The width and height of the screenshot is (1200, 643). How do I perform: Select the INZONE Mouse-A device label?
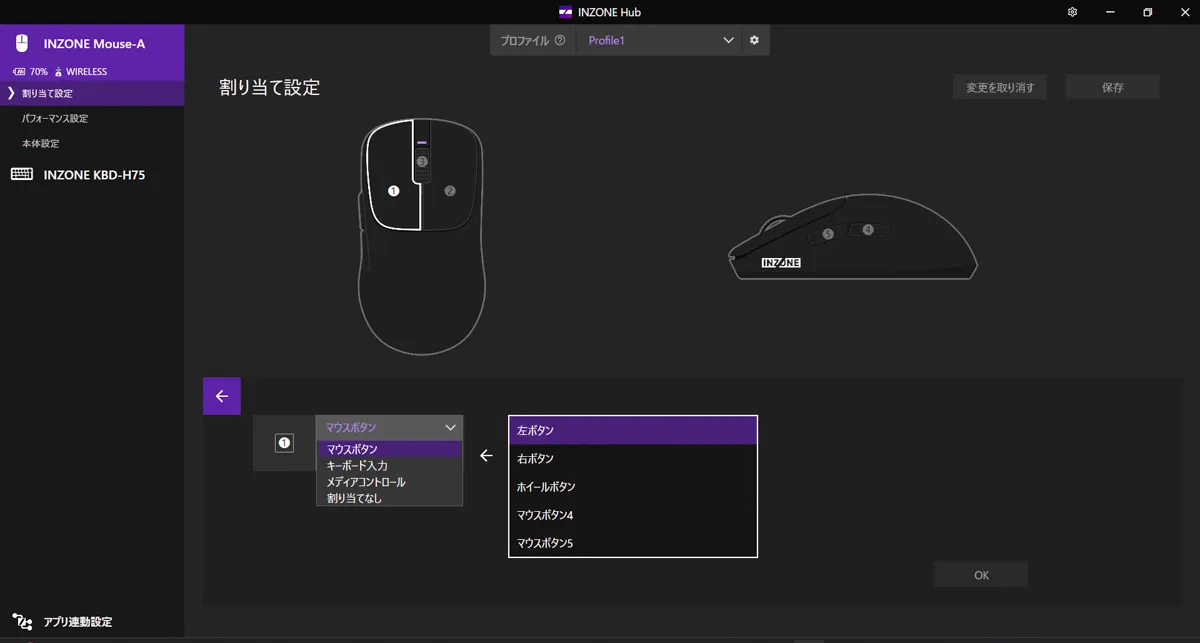94,44
